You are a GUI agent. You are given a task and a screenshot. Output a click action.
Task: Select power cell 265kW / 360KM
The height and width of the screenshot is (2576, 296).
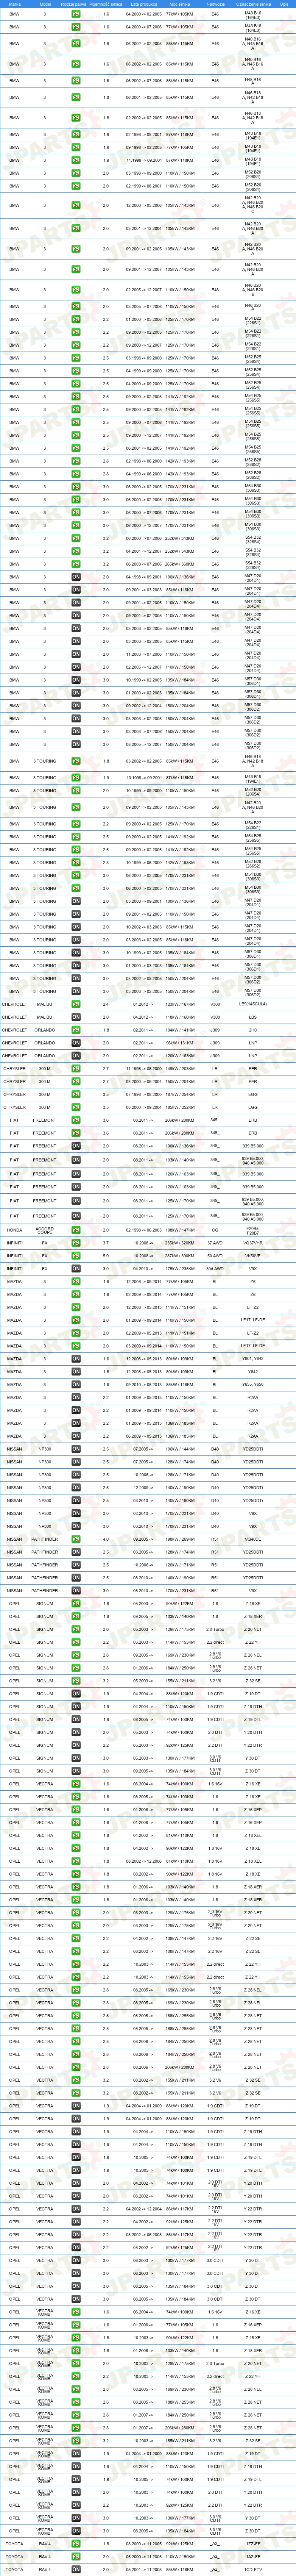180,564
